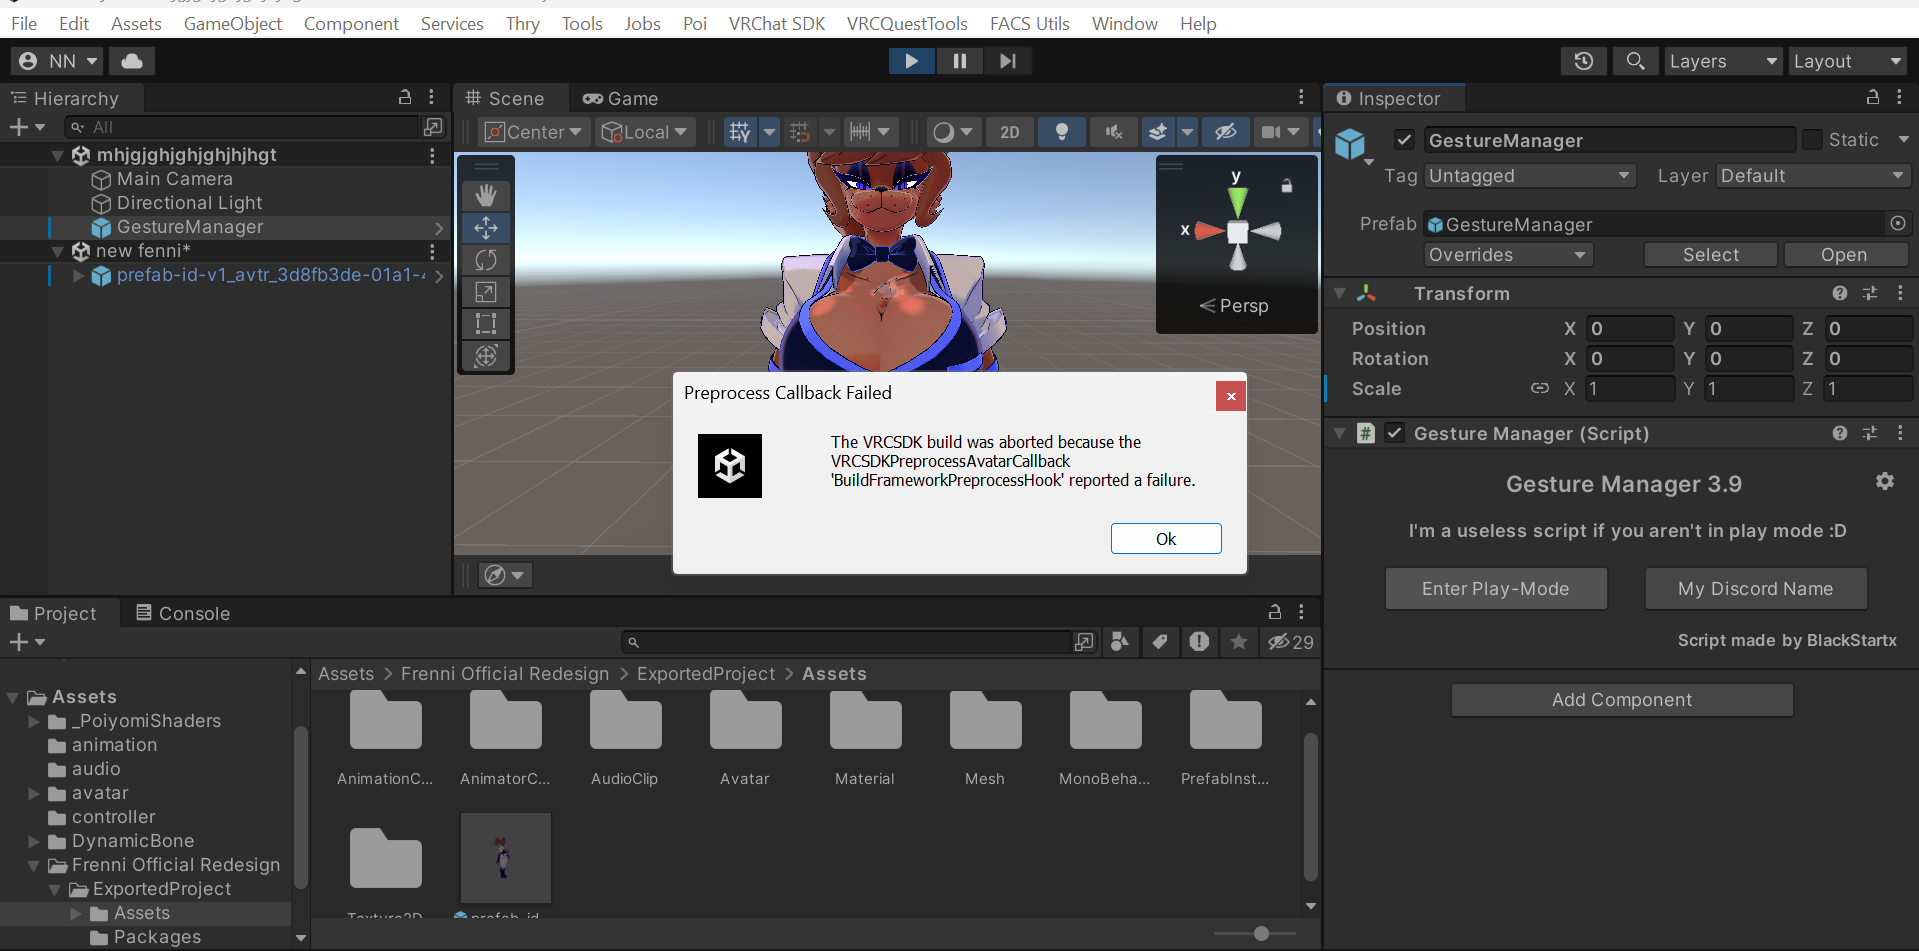
Task: Open prefab object picker circle
Action: pyautogui.click(x=1897, y=223)
